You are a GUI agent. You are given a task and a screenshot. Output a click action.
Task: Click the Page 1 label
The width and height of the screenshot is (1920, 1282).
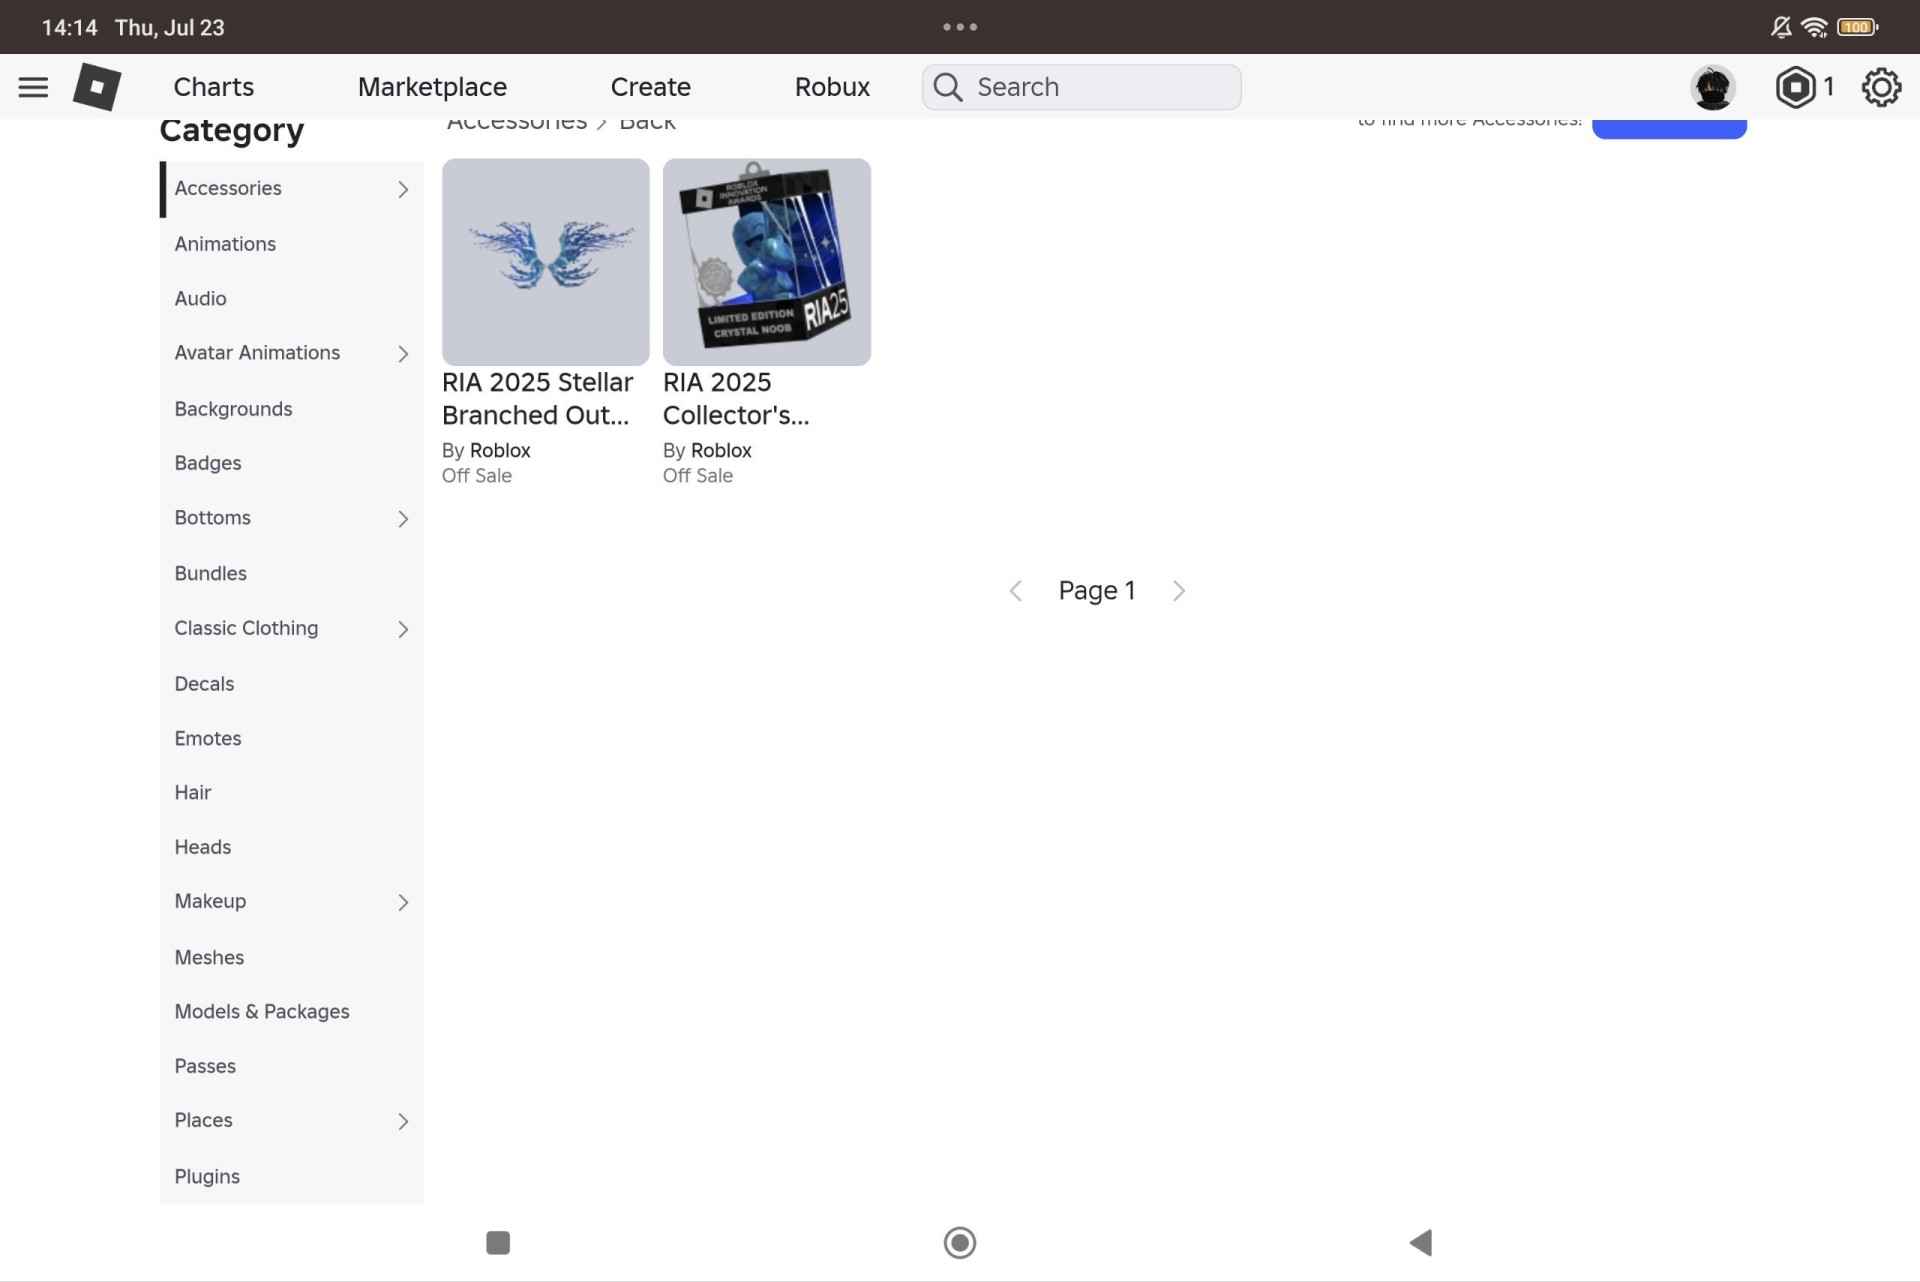[x=1097, y=591]
